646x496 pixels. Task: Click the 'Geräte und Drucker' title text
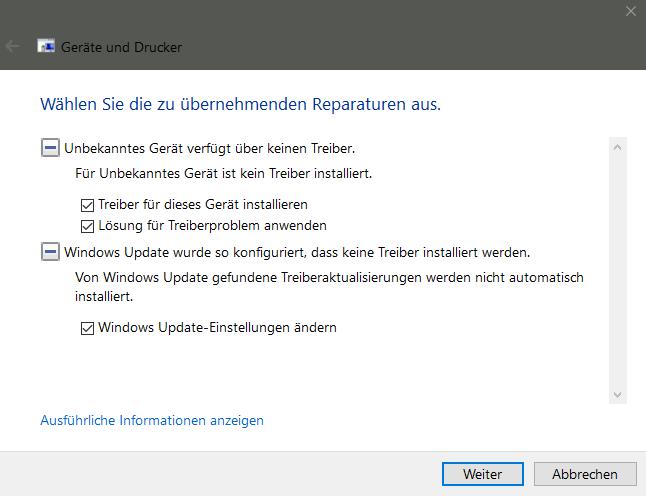[x=122, y=47]
